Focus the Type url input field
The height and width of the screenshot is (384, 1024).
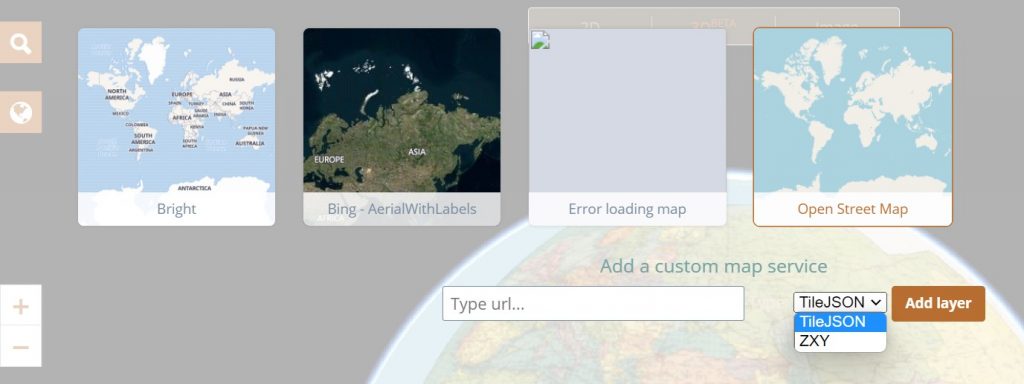pos(593,304)
